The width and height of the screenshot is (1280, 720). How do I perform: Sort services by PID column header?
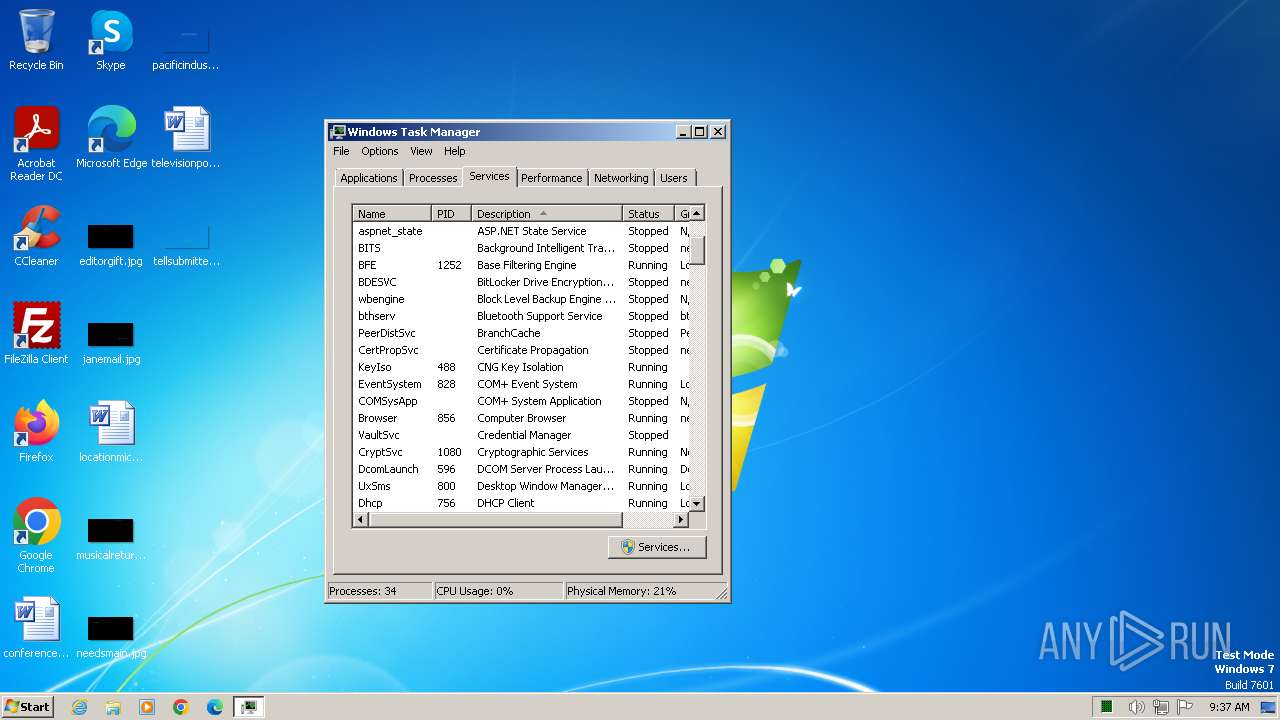pos(452,213)
